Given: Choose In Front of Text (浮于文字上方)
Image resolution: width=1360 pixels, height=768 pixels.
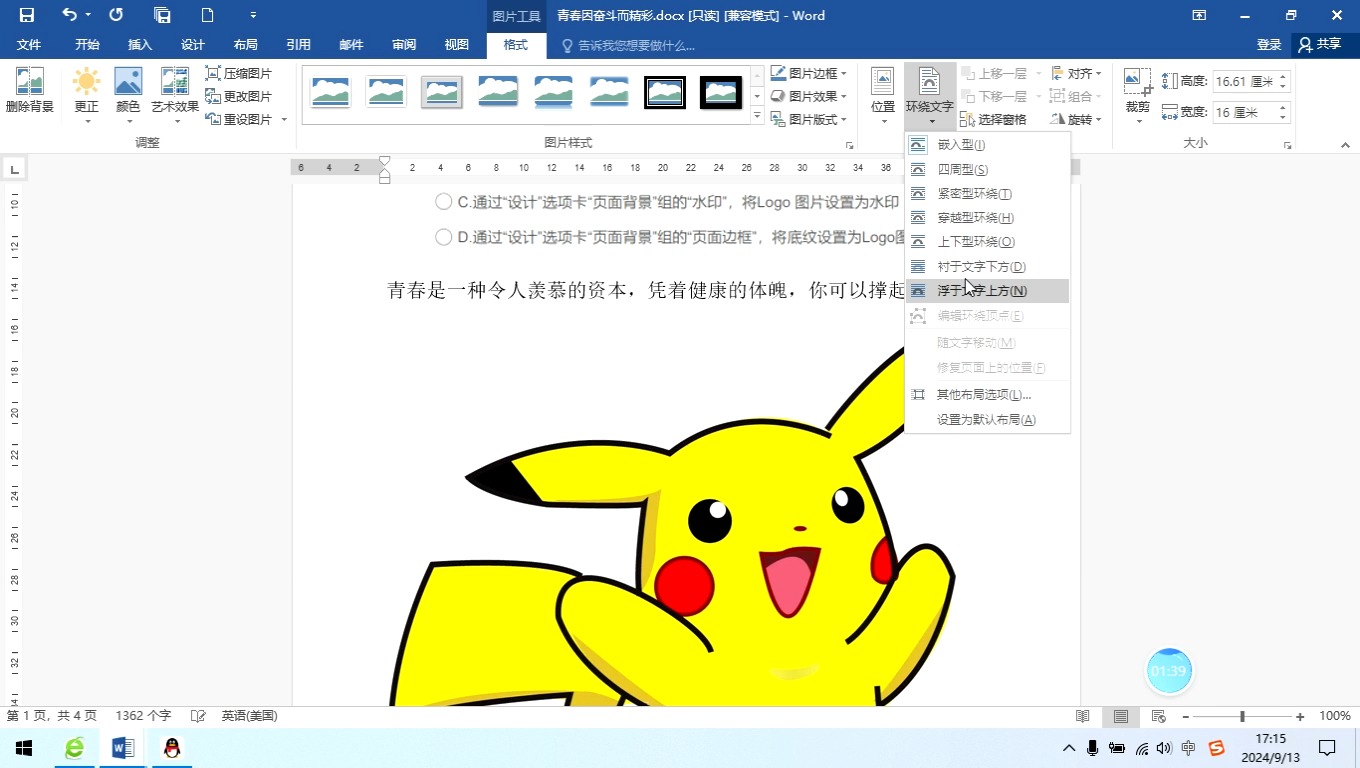Looking at the screenshot, I should tap(987, 290).
